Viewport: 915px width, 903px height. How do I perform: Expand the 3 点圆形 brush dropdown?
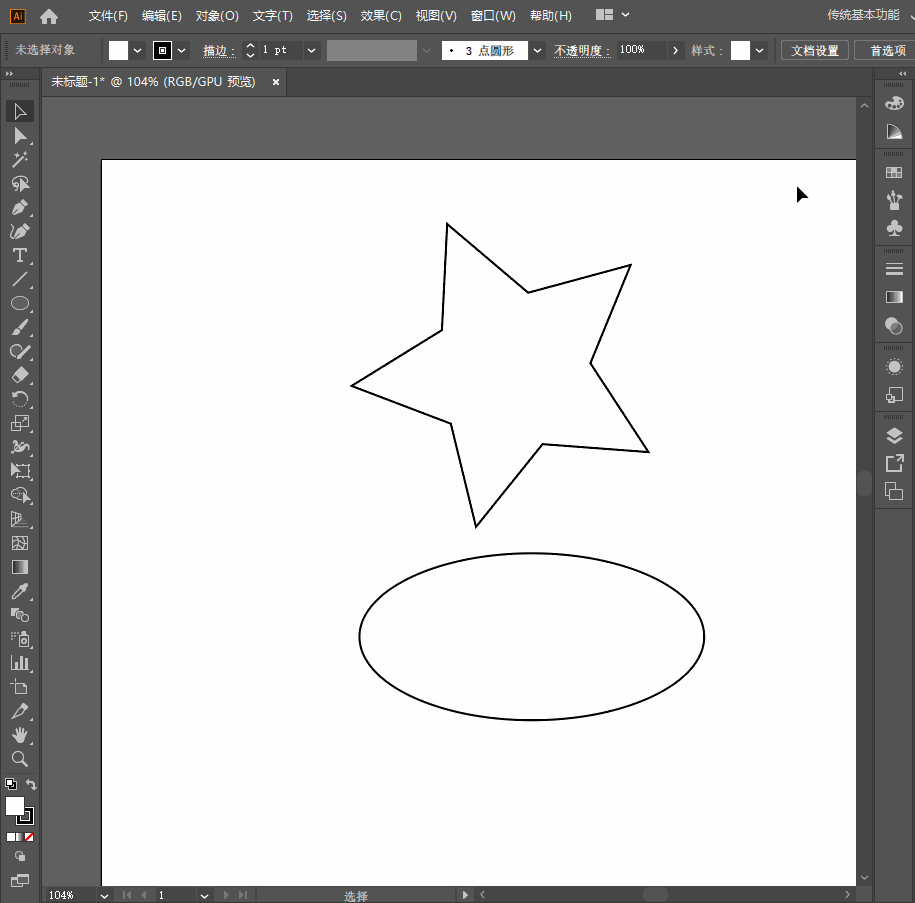[538, 50]
